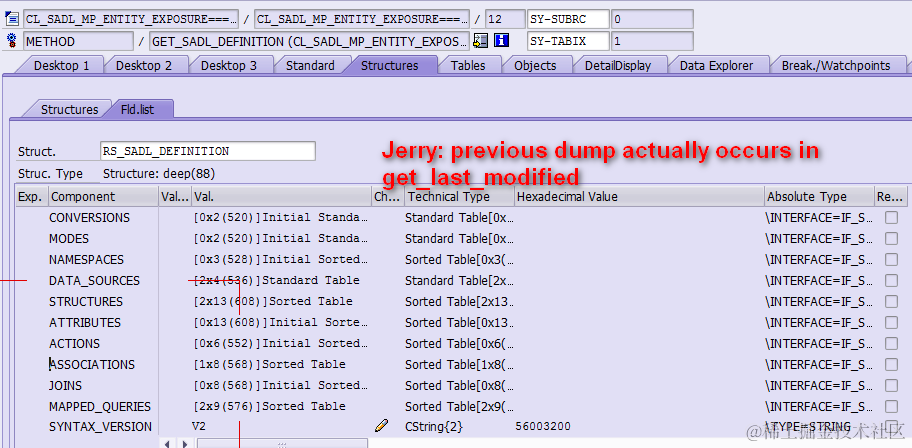
Task: Click the pencil icon in SYNTAX_VERSION row
Action: 382,426
